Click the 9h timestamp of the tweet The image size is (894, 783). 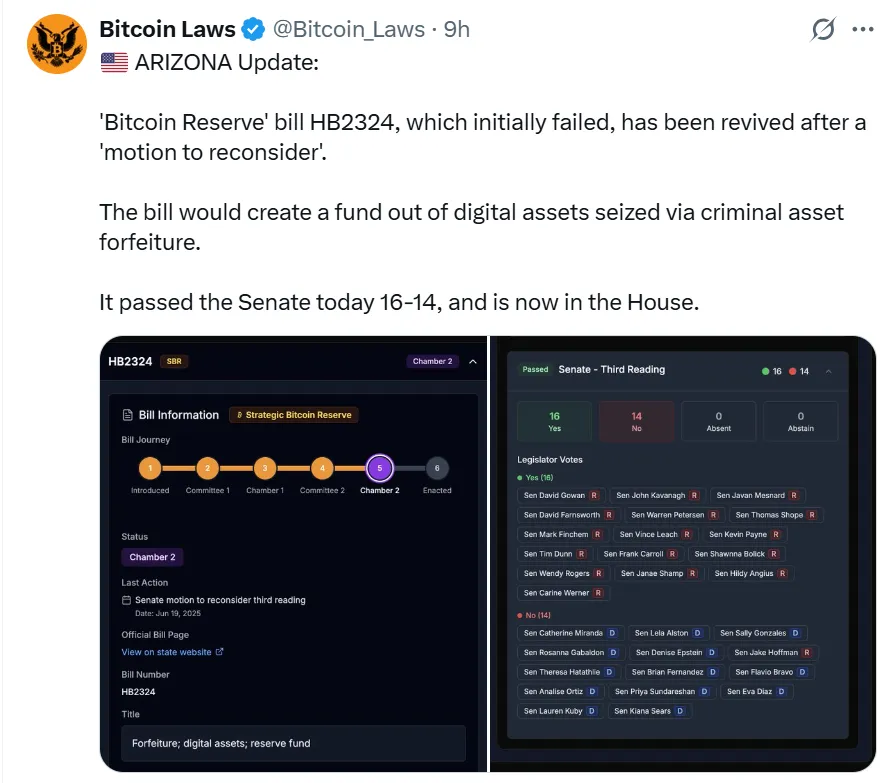(457, 30)
